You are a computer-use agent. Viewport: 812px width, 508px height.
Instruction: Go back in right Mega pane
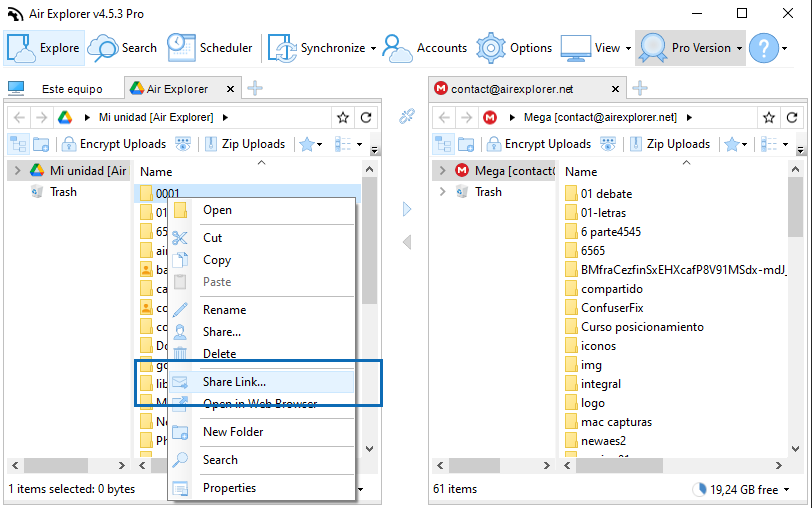[444, 118]
